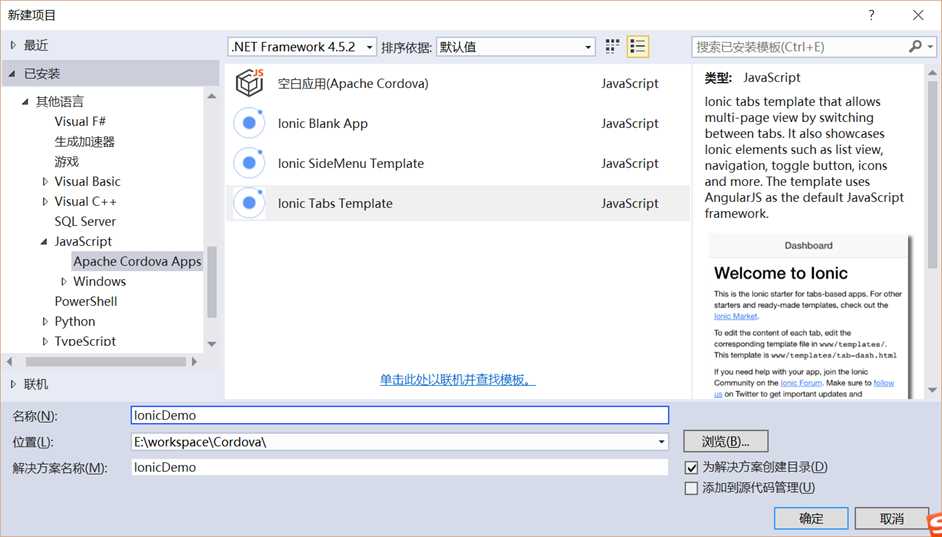Click description pane scroll down arrow

pos(932,390)
